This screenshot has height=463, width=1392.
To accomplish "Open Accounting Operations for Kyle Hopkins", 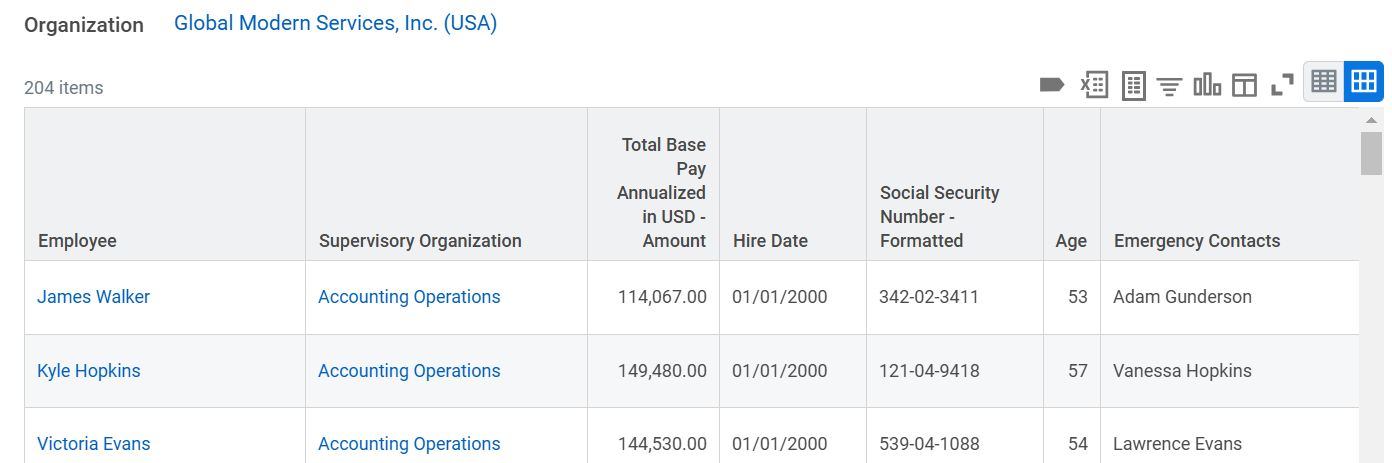I will tap(409, 371).
